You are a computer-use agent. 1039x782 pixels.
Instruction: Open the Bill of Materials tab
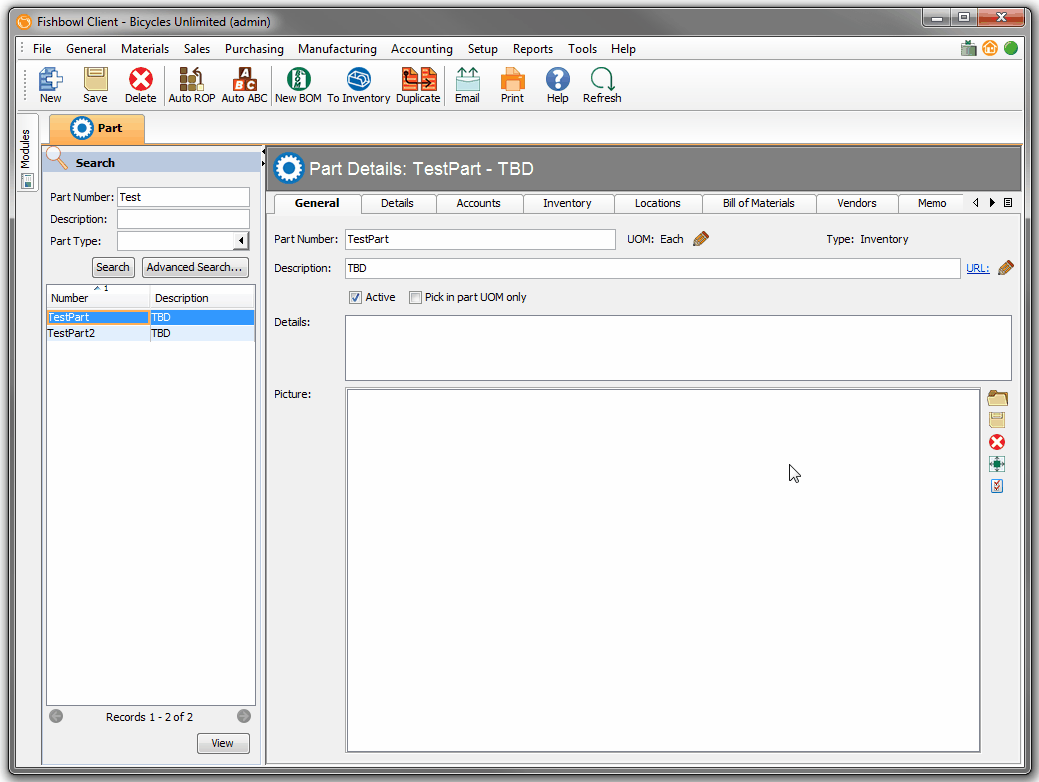[759, 203]
